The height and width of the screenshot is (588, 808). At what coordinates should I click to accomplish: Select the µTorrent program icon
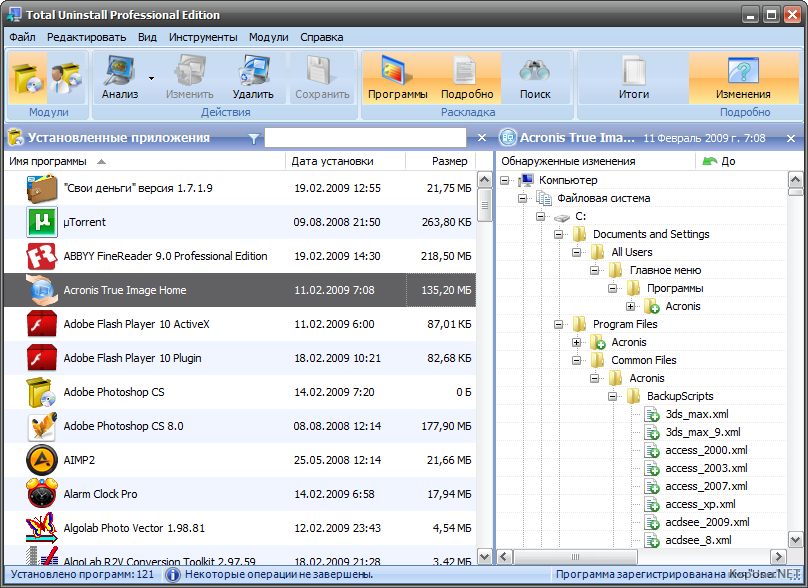42,222
